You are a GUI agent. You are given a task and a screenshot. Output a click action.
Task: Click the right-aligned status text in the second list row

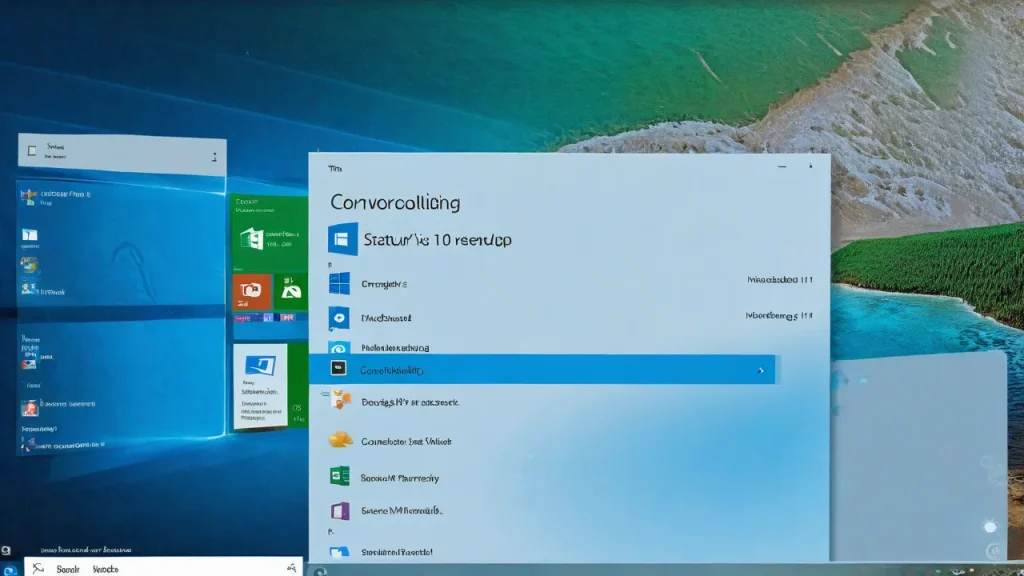click(x=779, y=315)
